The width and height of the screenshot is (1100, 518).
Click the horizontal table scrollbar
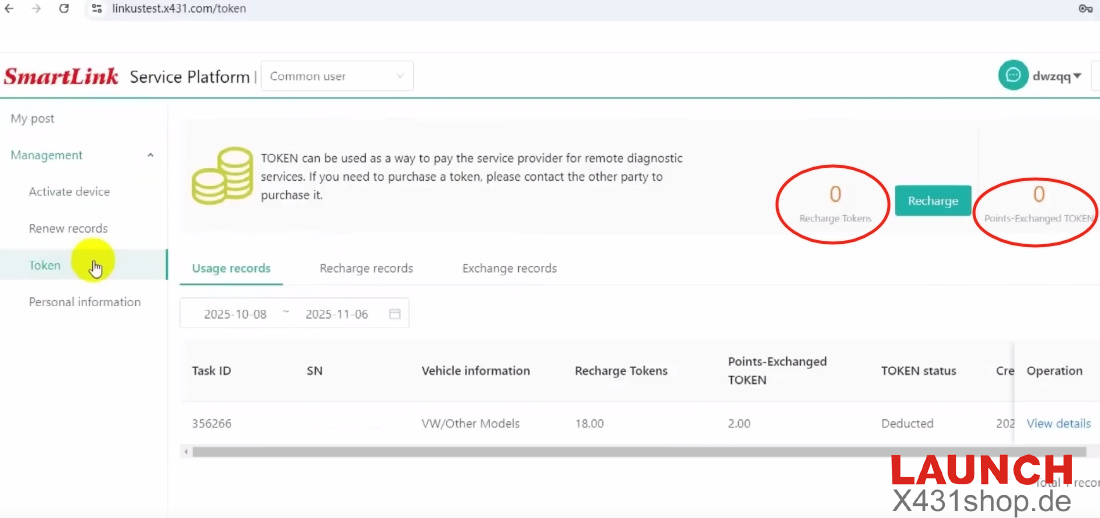[x=600, y=452]
